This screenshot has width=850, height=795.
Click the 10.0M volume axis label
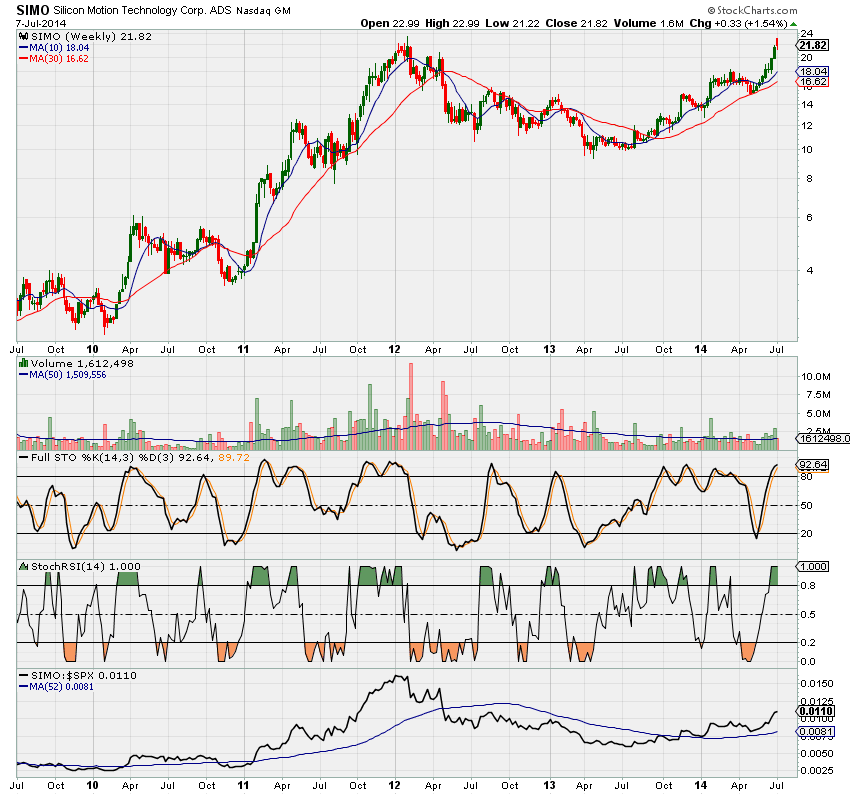tap(816, 377)
